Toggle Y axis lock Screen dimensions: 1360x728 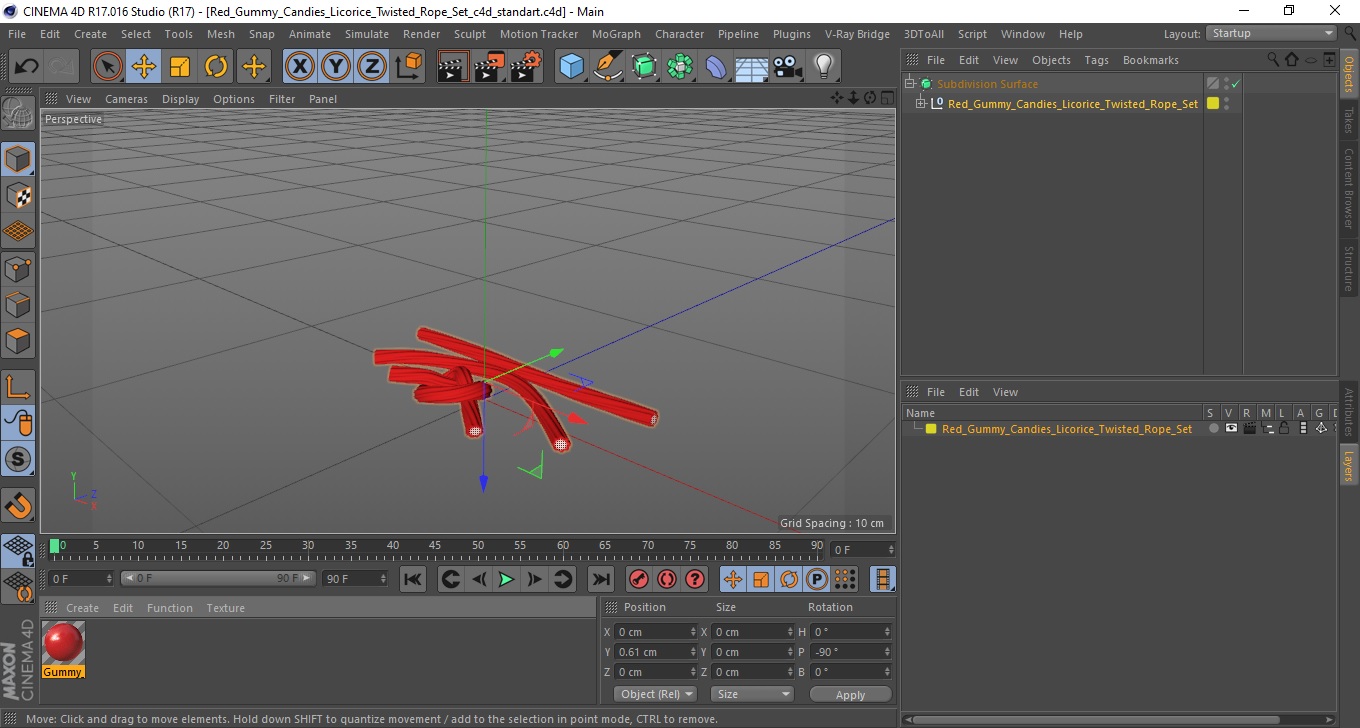(336, 67)
